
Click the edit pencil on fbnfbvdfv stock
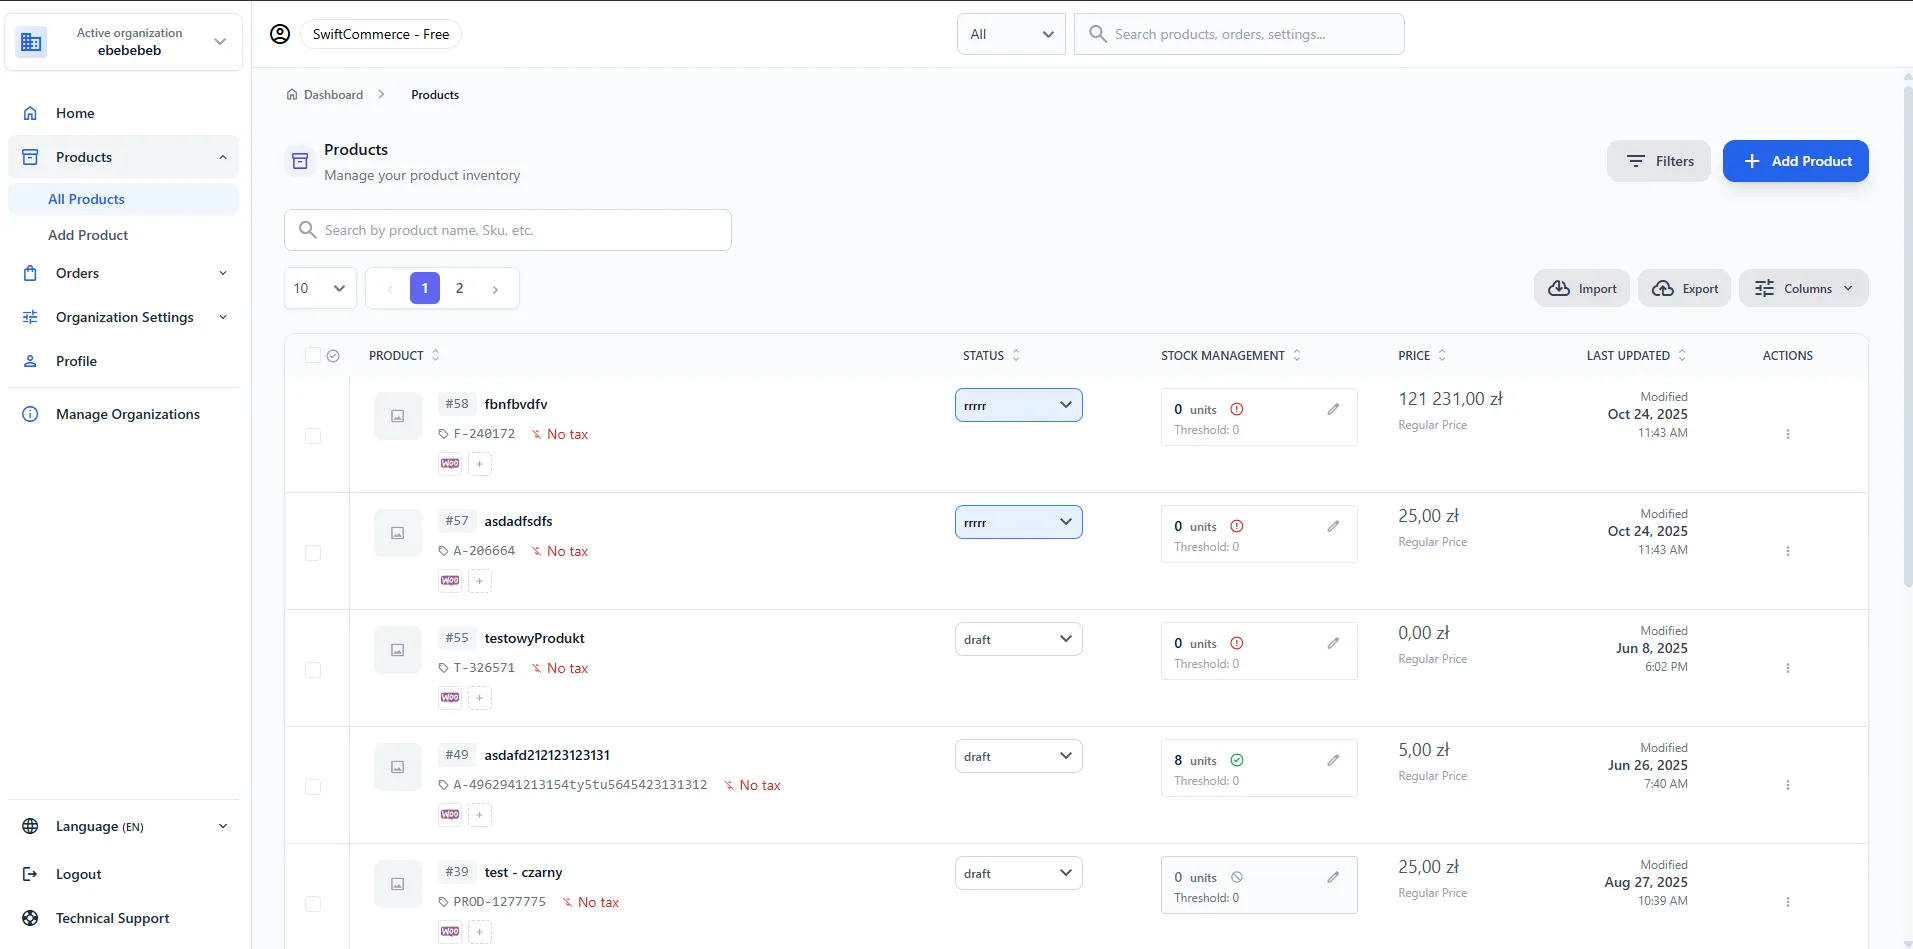coord(1332,408)
